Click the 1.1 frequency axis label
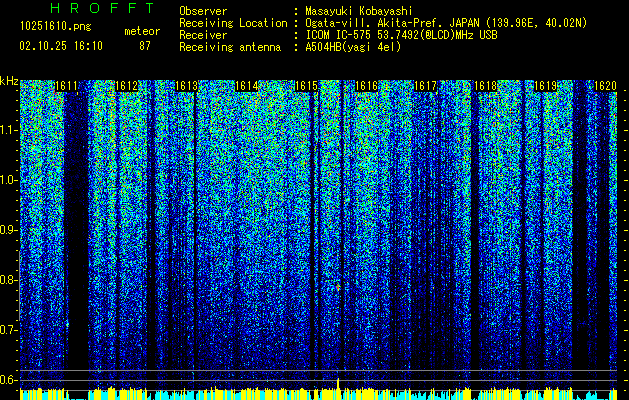629x400 pixels. click(x=8, y=130)
